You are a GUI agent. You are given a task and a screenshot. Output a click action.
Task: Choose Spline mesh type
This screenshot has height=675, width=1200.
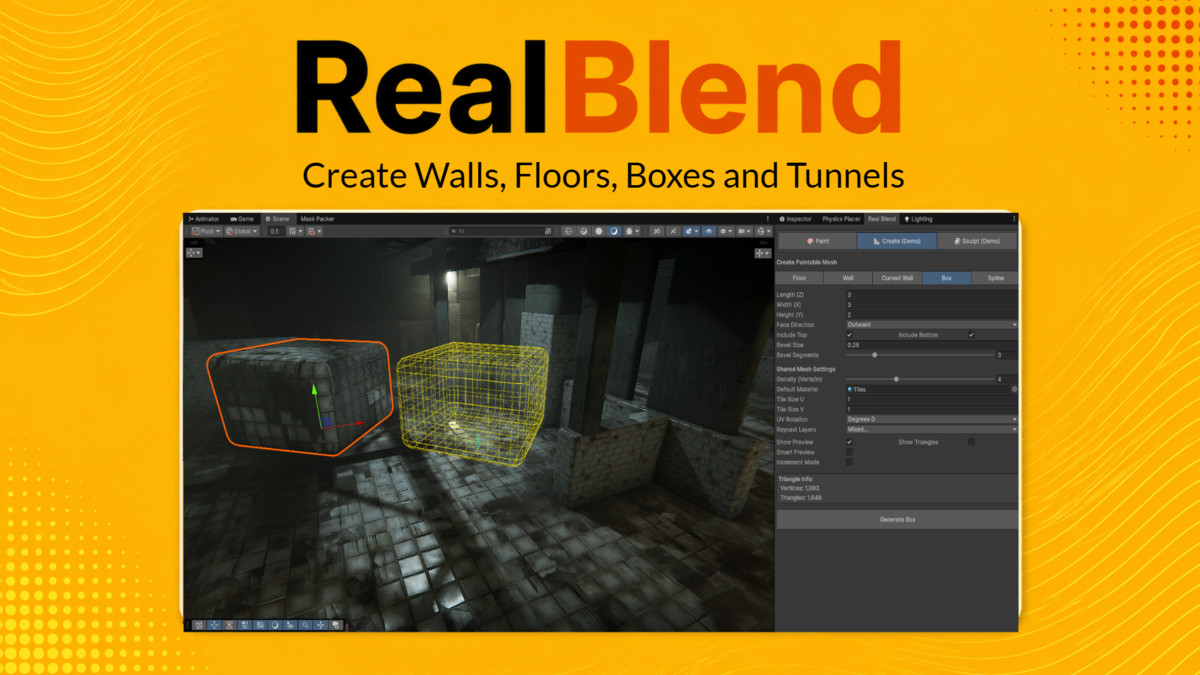click(x=995, y=278)
